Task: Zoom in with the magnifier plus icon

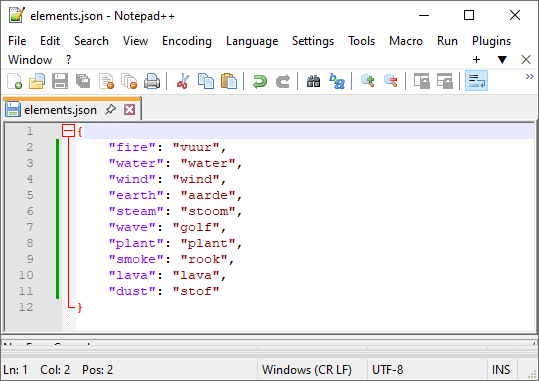Action: click(x=367, y=81)
